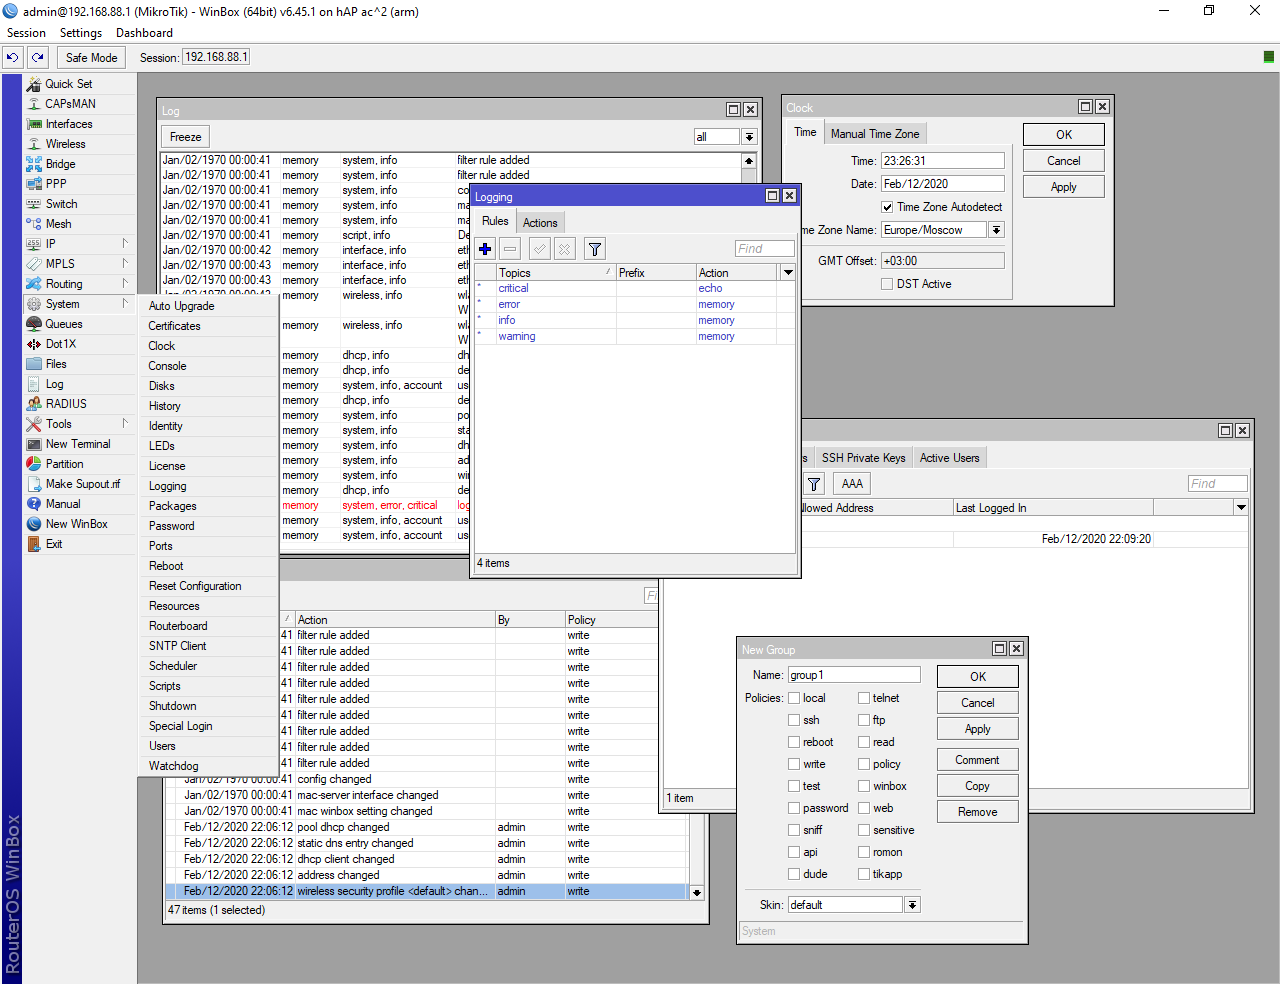Open Queues in the left sidebar
The height and width of the screenshot is (984, 1280).
click(63, 324)
